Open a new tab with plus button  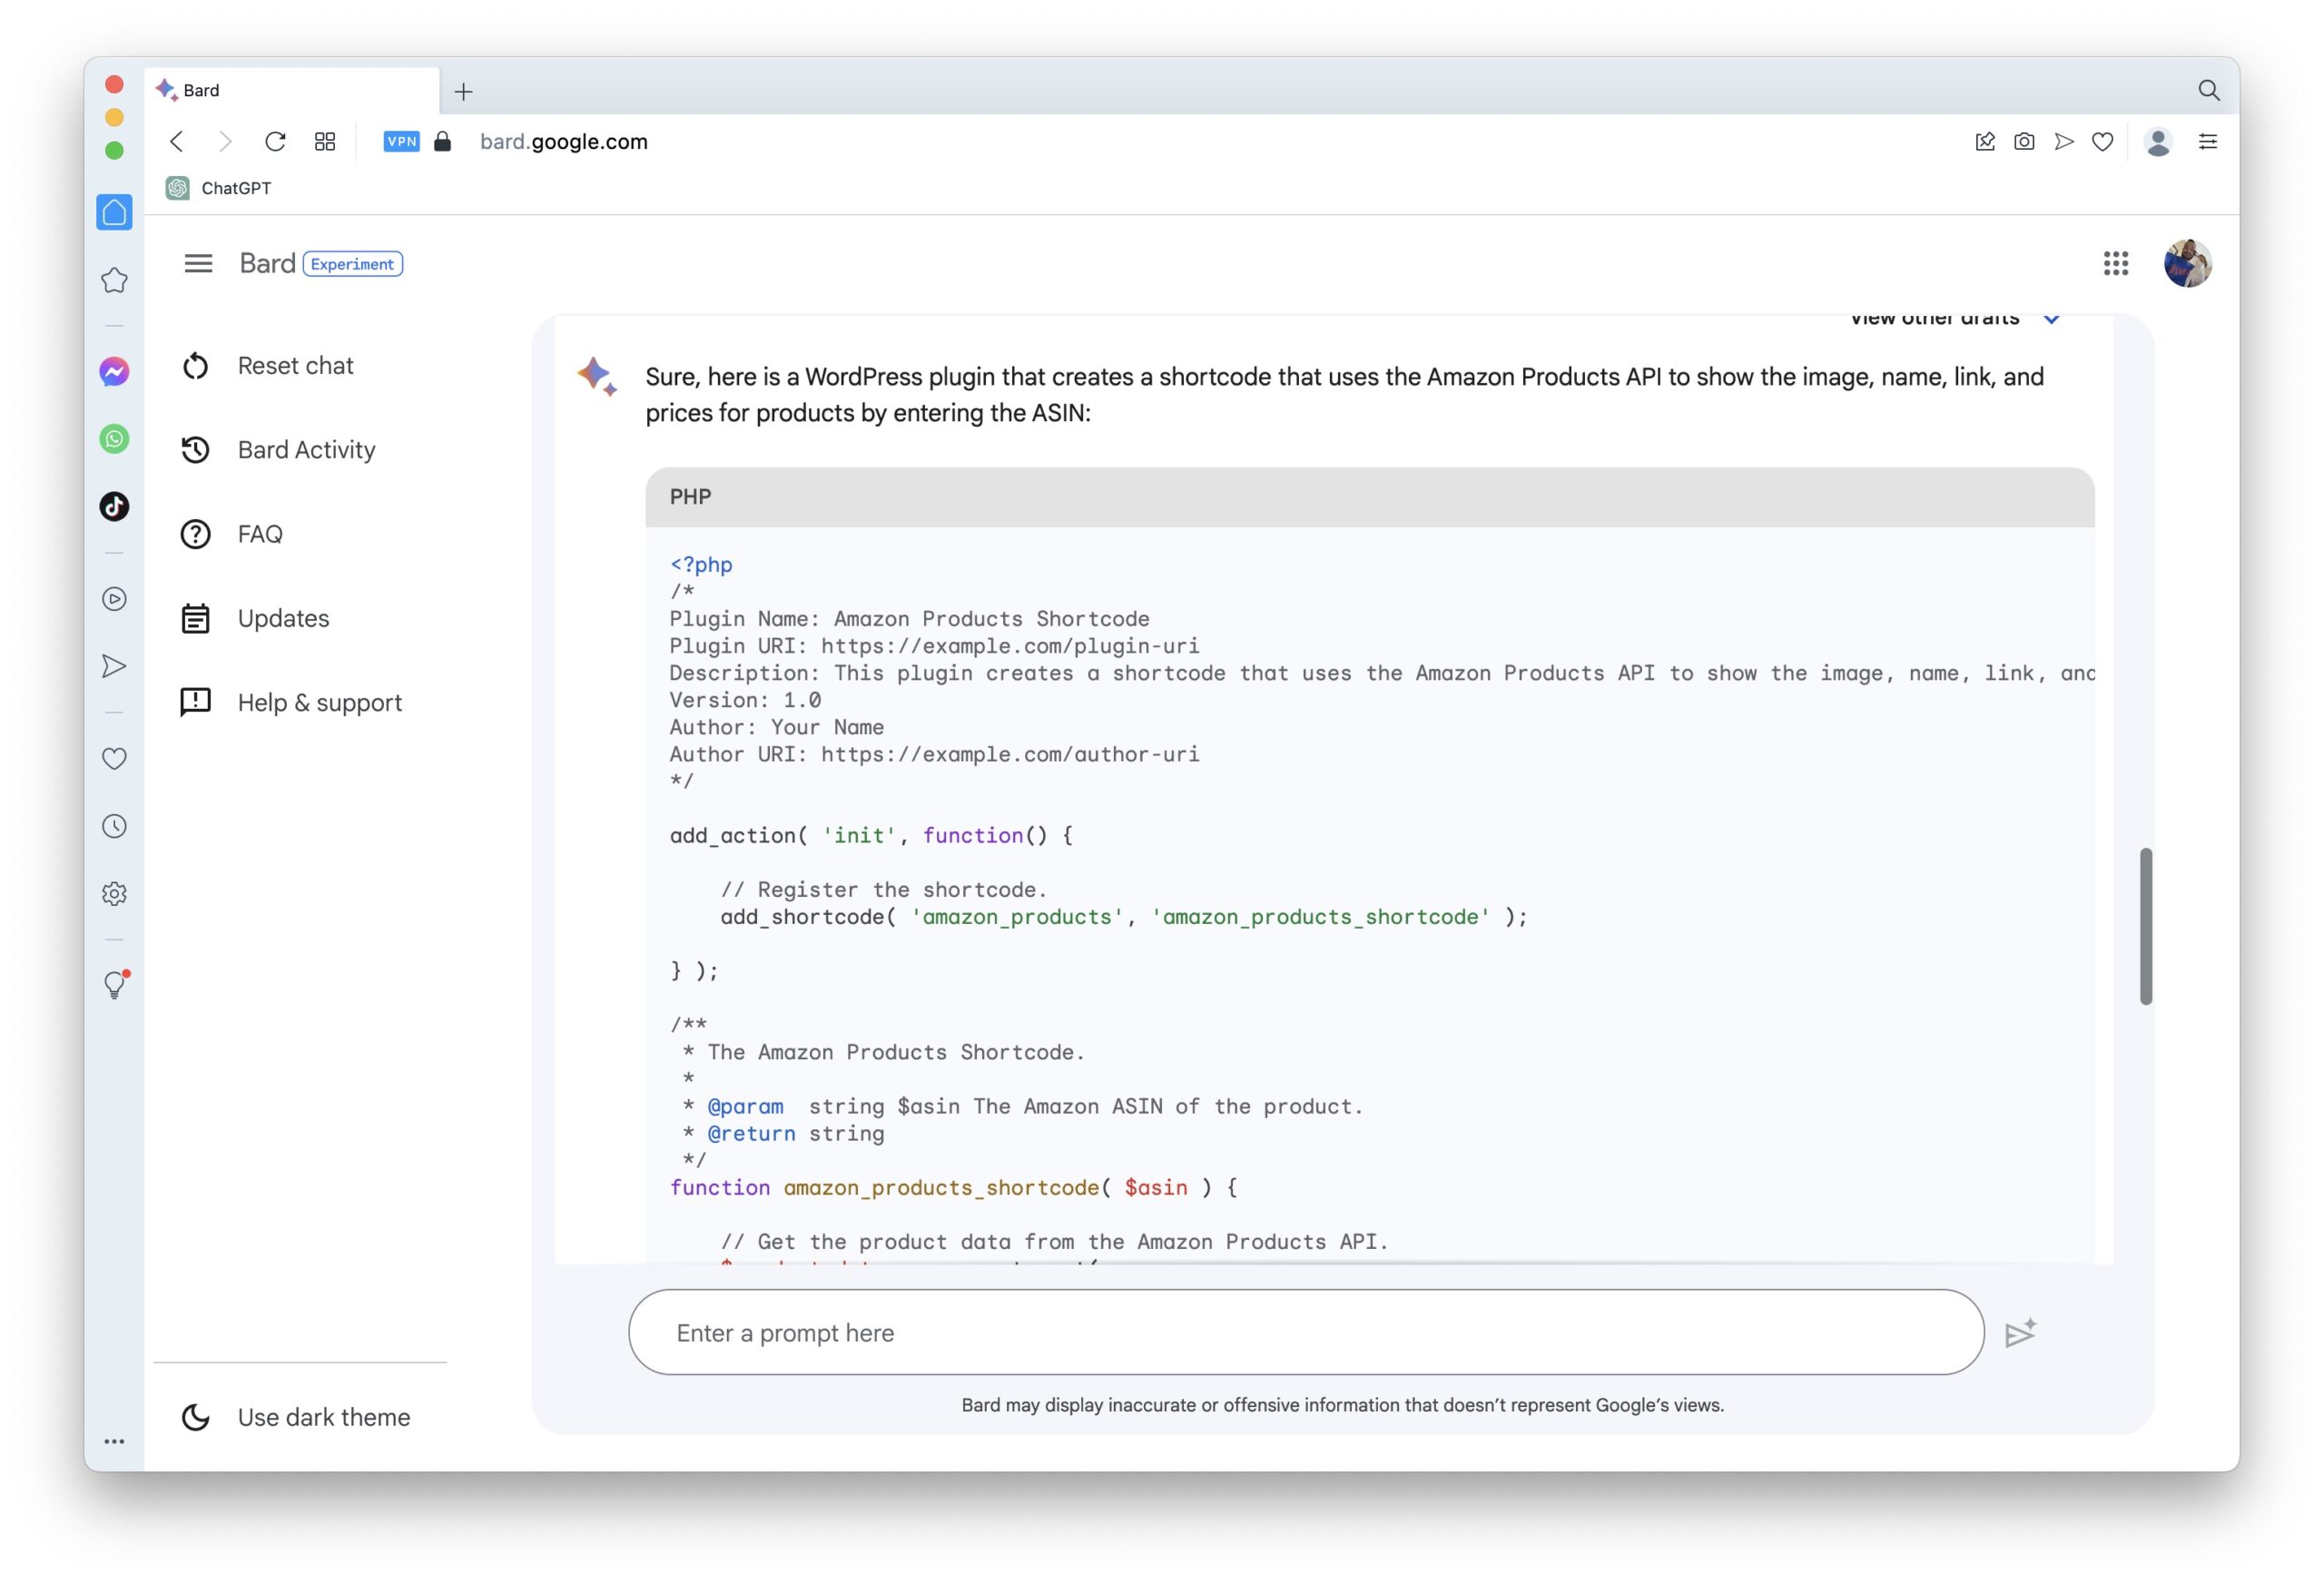pos(463,92)
